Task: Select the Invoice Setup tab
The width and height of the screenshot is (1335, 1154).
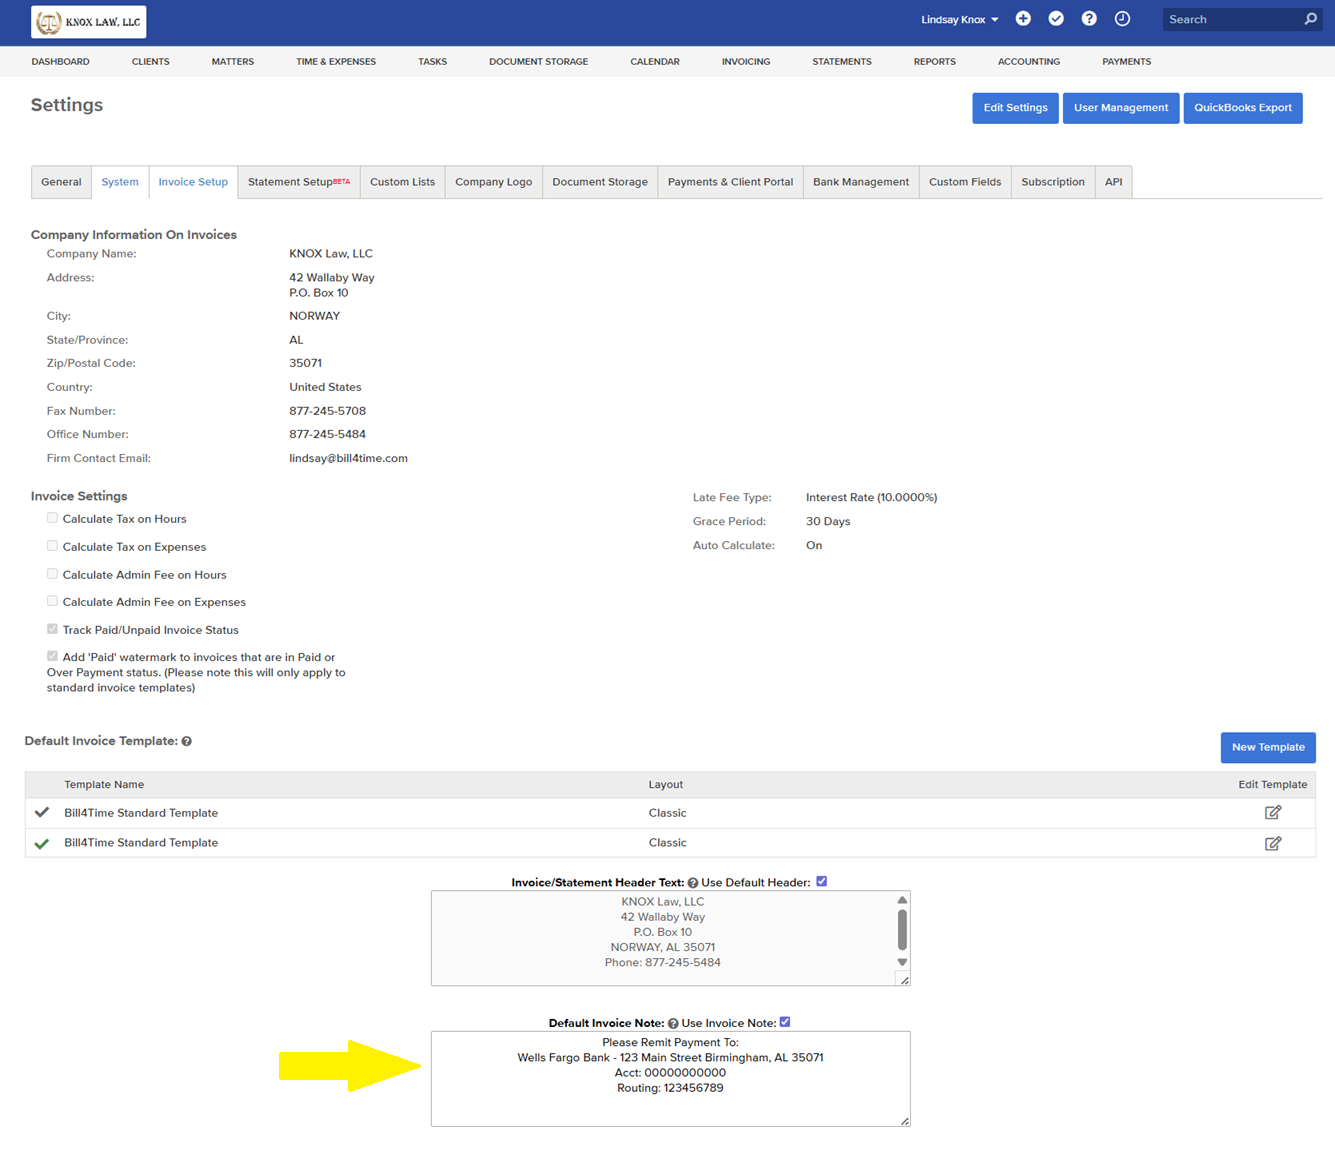Action: (193, 182)
